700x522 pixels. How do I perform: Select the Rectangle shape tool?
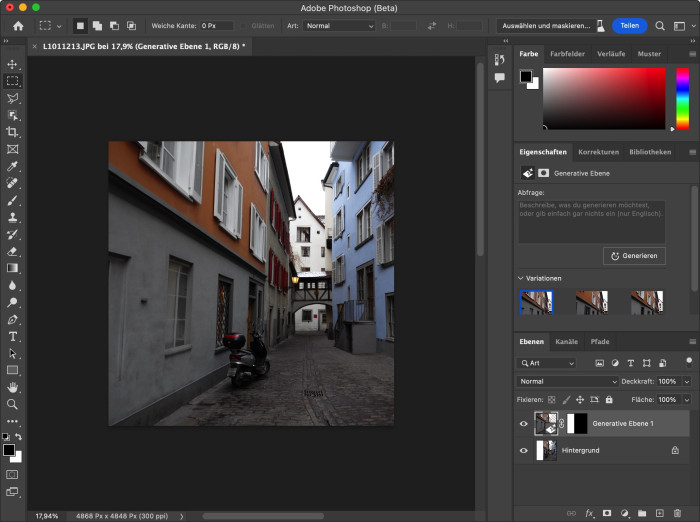(x=12, y=370)
